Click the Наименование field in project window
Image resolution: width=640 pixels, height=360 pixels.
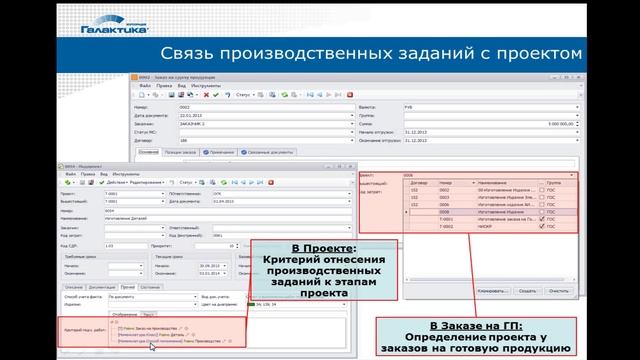[228, 219]
